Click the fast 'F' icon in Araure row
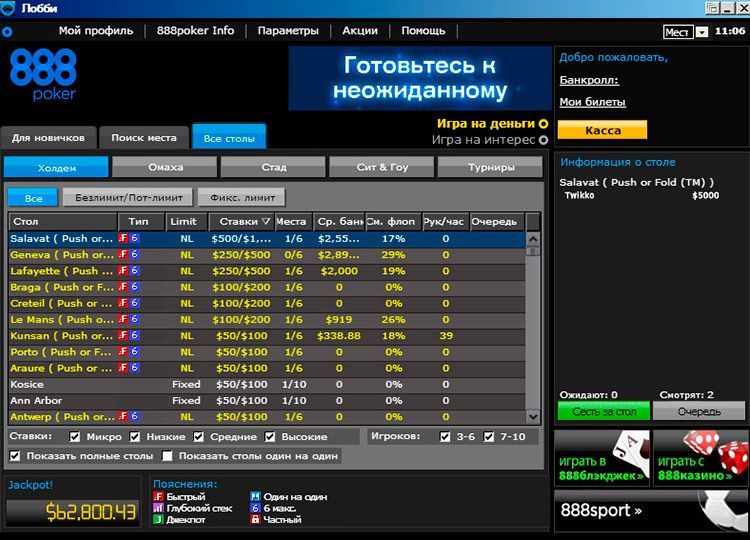The height and width of the screenshot is (540, 750). pyautogui.click(x=123, y=368)
